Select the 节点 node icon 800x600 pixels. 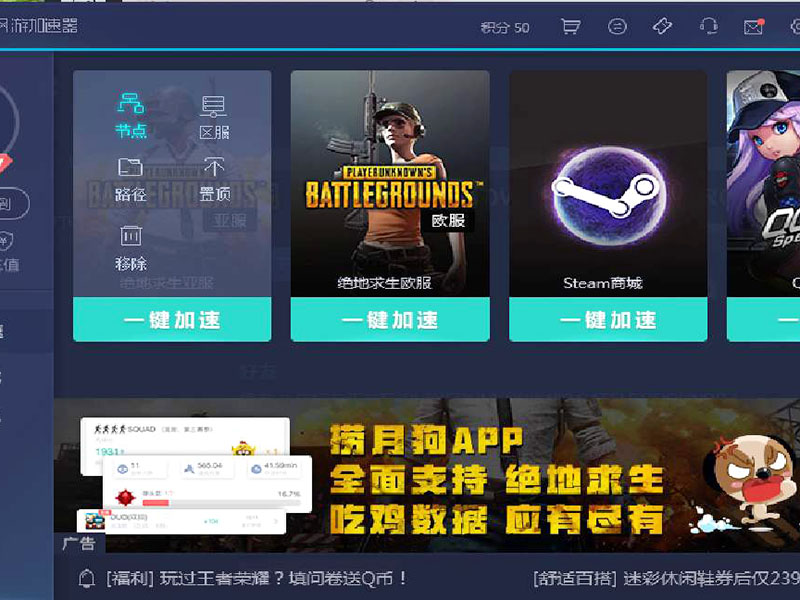coord(131,114)
